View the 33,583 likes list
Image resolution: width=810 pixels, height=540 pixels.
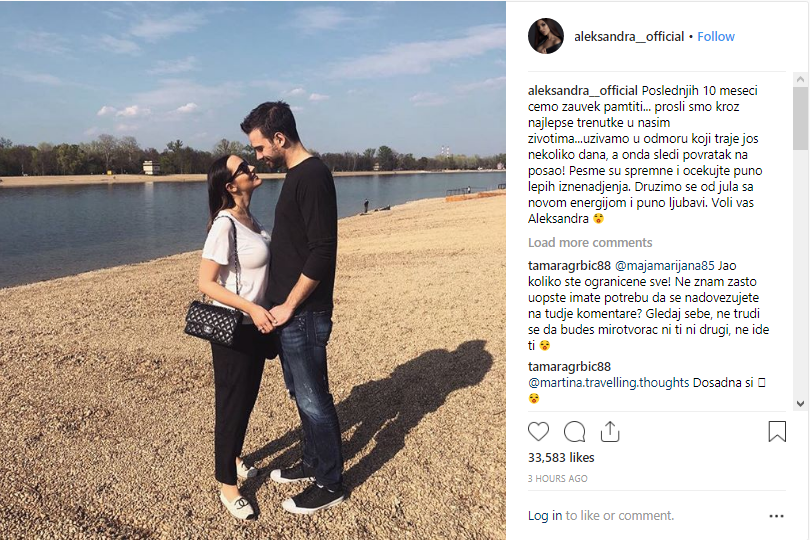point(561,457)
